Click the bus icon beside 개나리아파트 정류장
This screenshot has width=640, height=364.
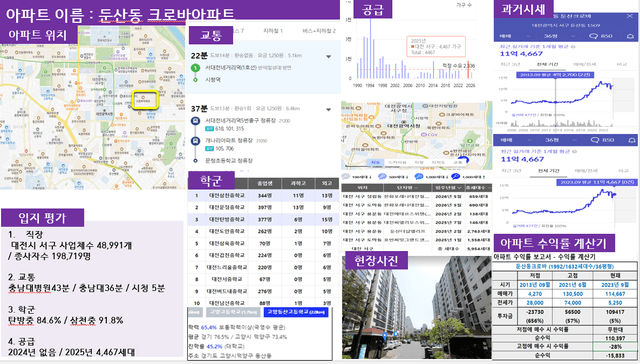tap(196, 141)
